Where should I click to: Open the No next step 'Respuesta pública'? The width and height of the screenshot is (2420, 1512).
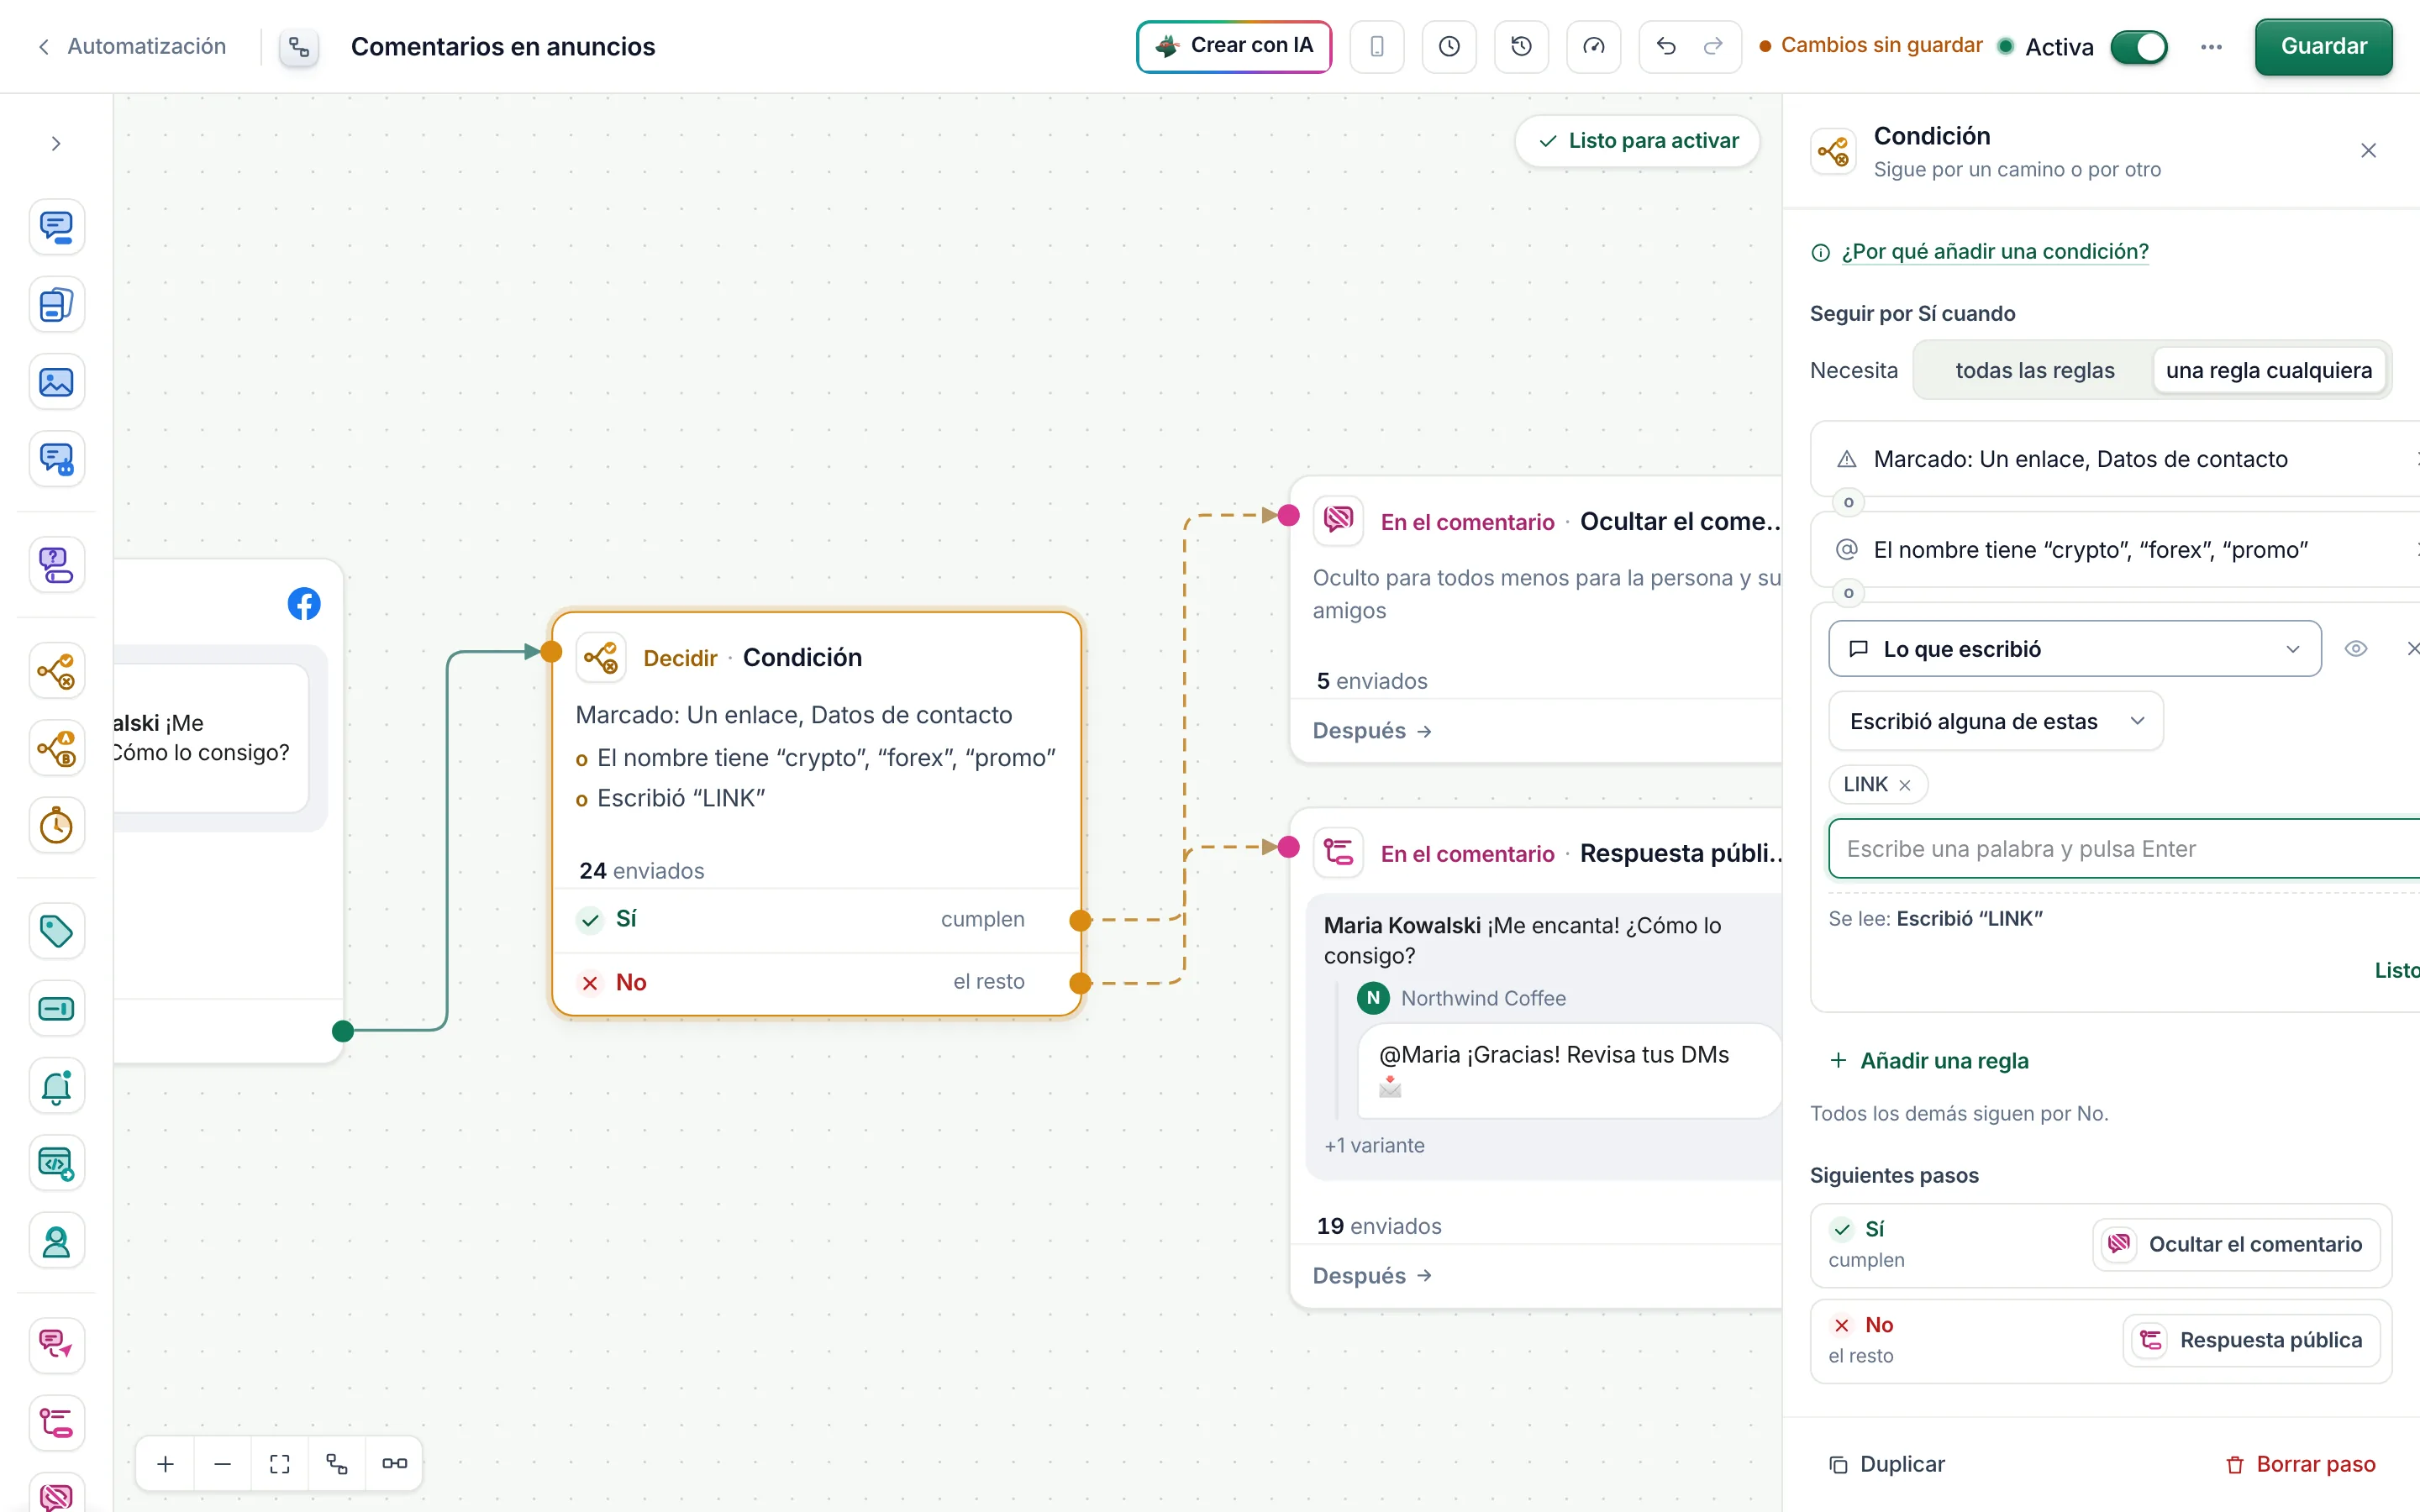point(2251,1341)
